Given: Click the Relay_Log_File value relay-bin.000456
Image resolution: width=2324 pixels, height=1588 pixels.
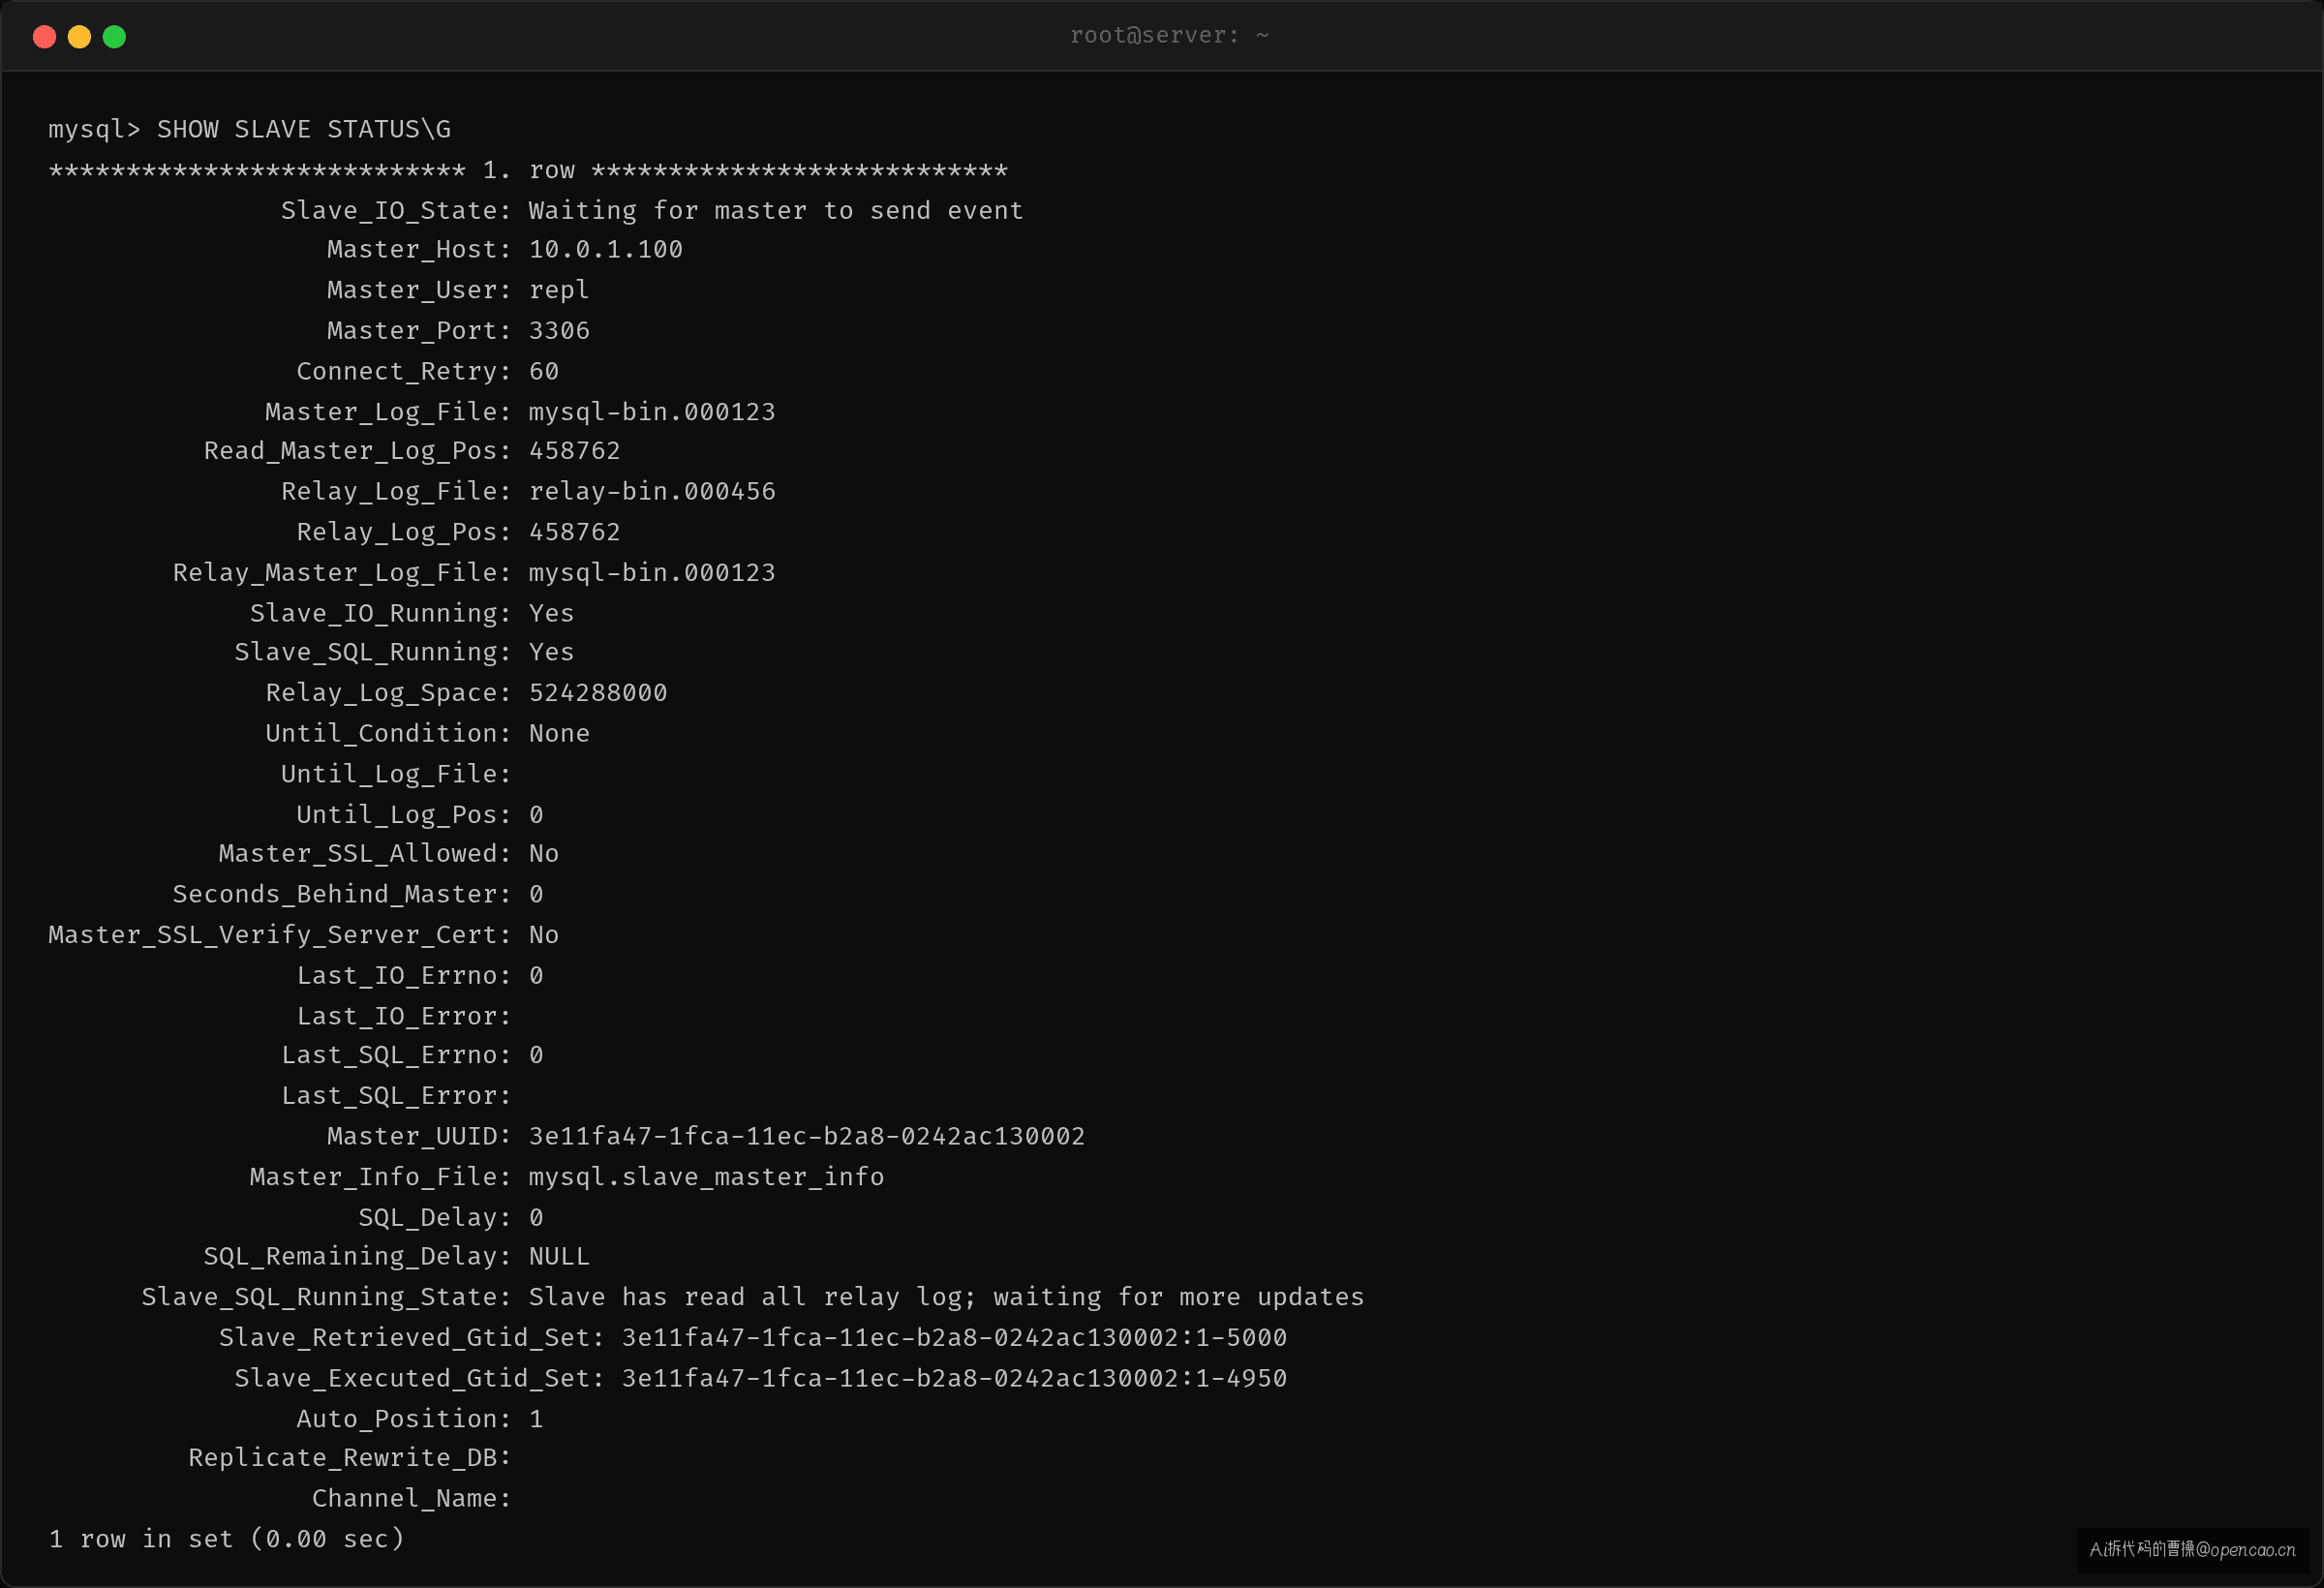Looking at the screenshot, I should (651, 492).
